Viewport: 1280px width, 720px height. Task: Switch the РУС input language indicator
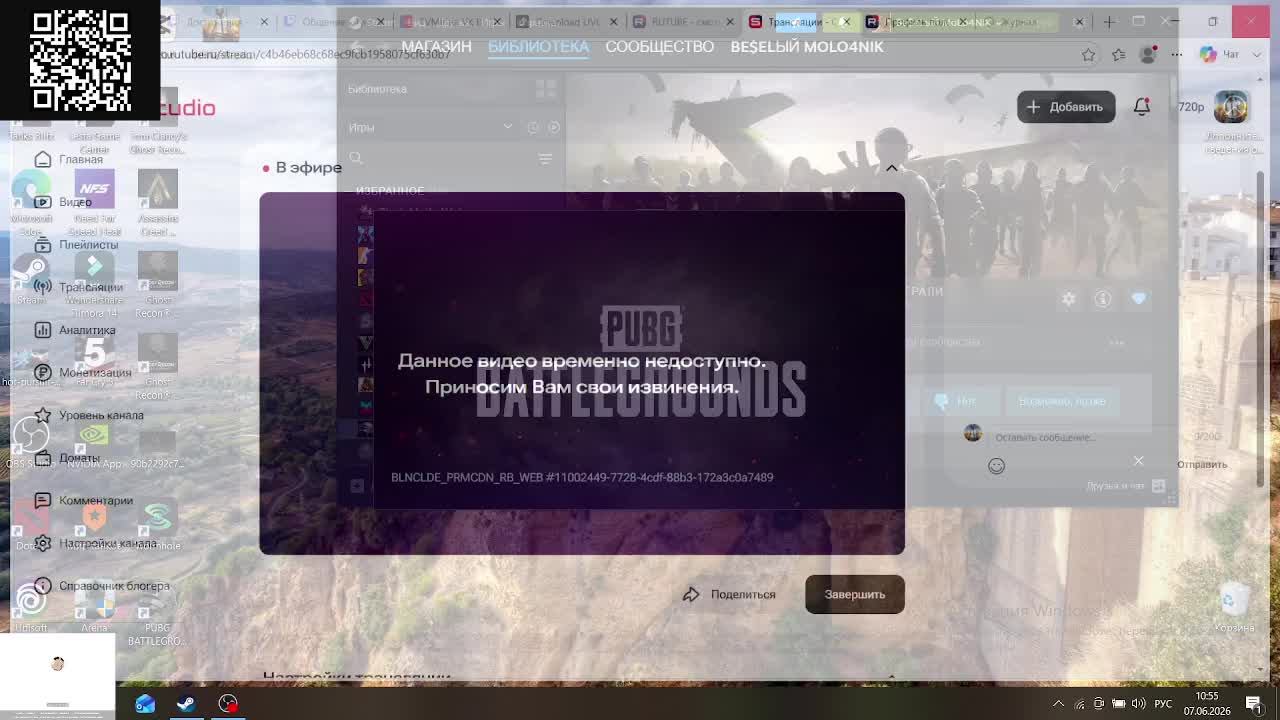(x=1163, y=704)
